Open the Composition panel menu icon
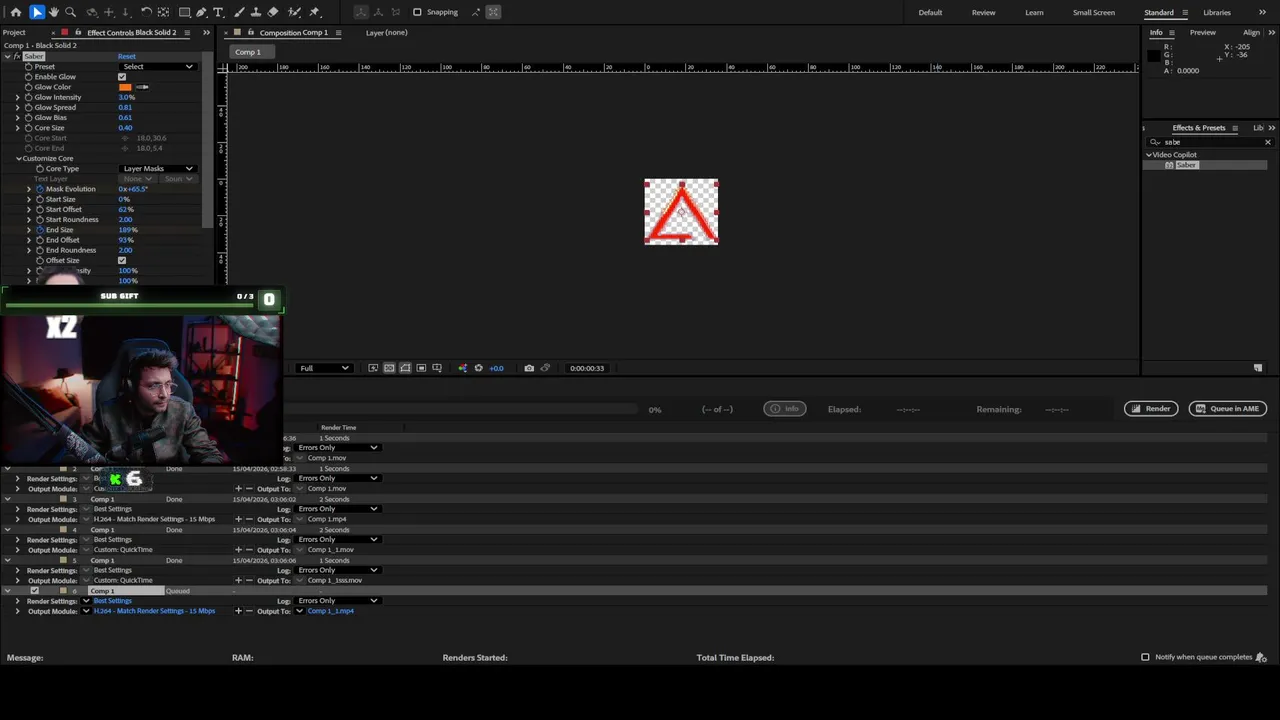 [x=338, y=32]
